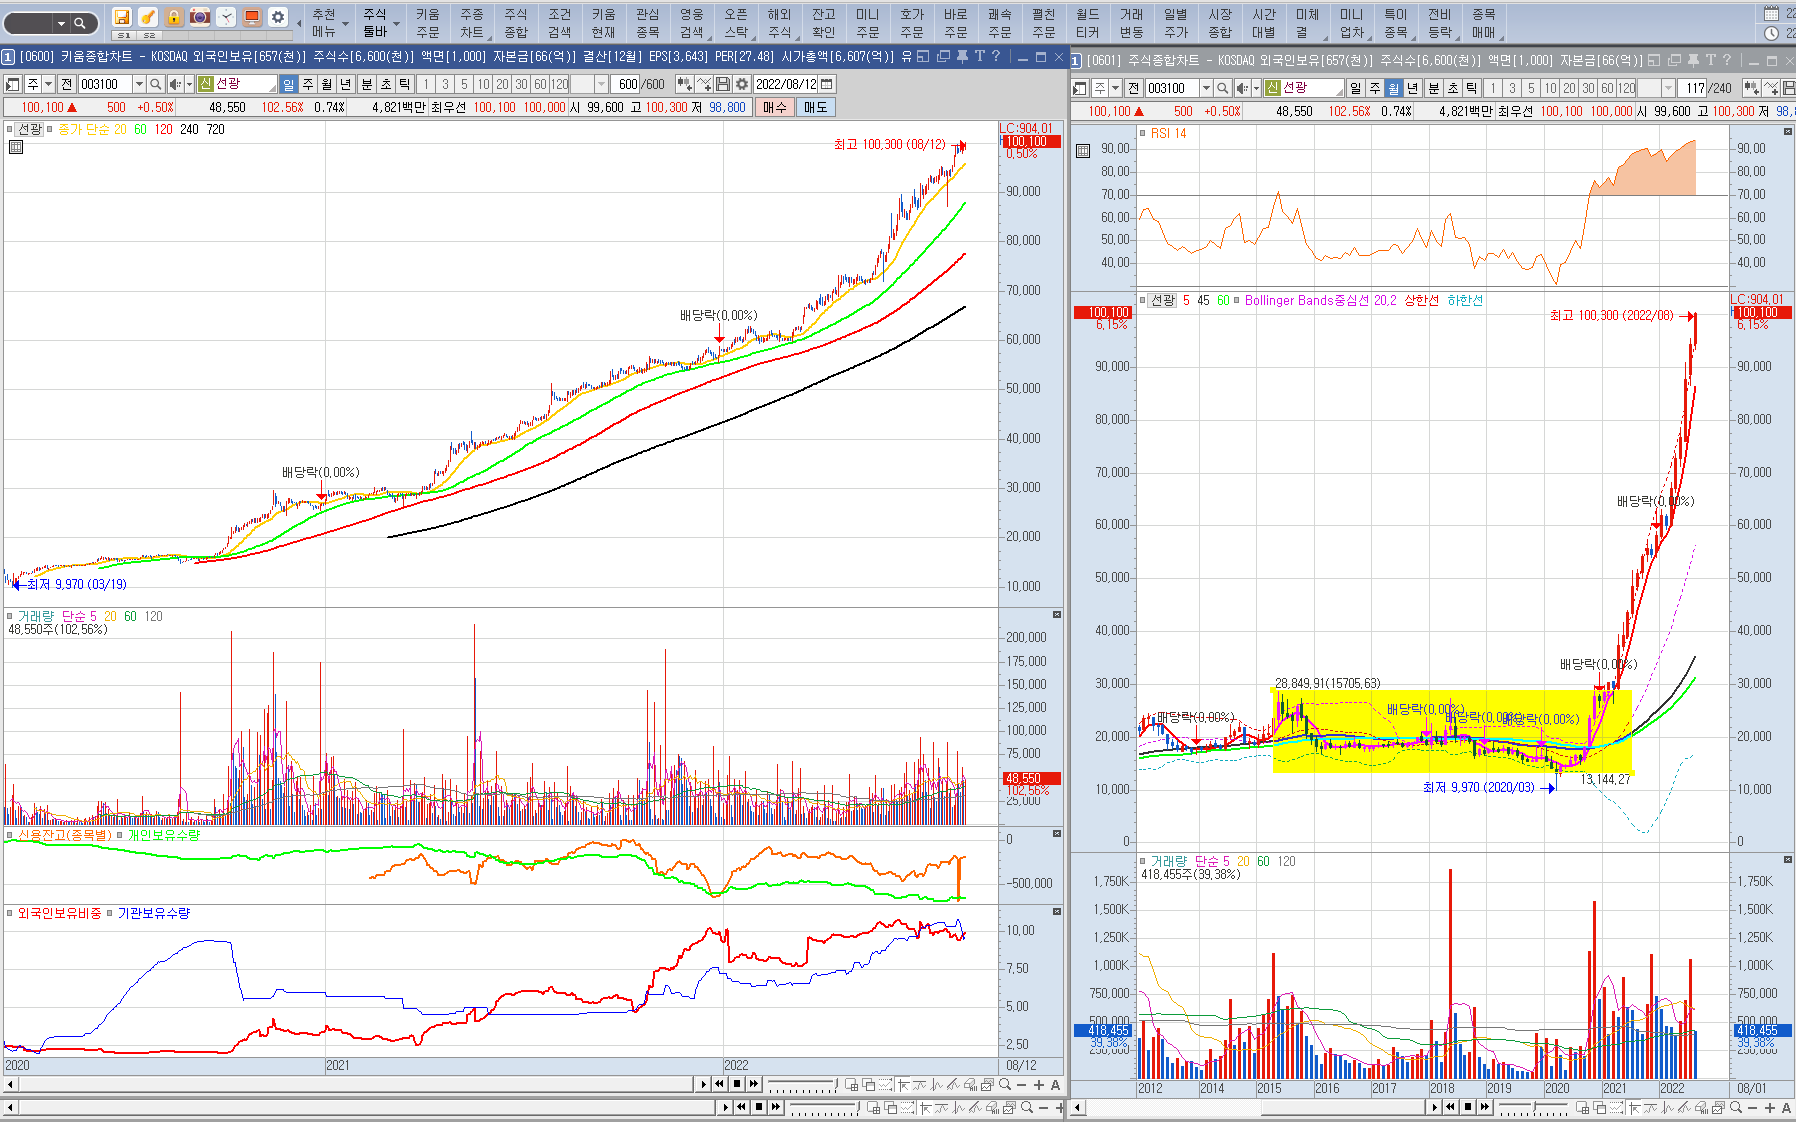This screenshot has height=1122, width=1796.
Task: Open 조건검색 menu item
Action: [560, 23]
